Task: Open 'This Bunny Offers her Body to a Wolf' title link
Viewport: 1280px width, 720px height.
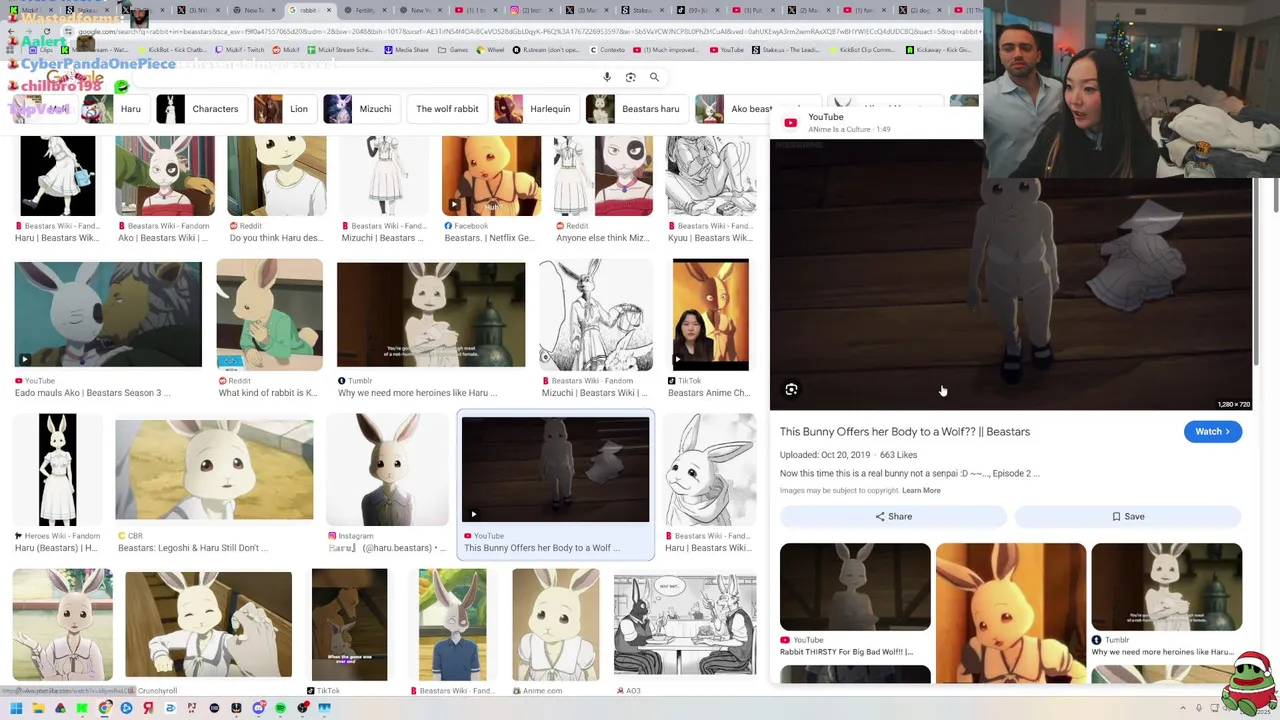Action: (905, 432)
